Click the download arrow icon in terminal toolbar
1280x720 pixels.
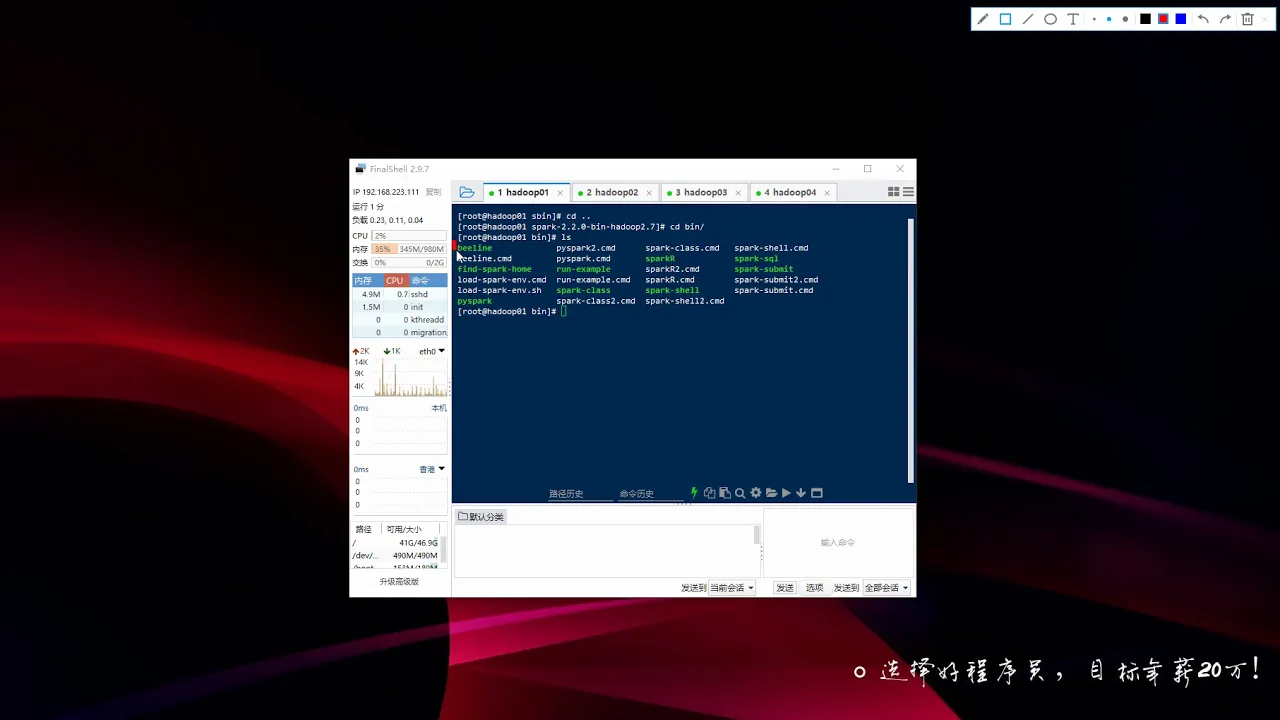801,493
